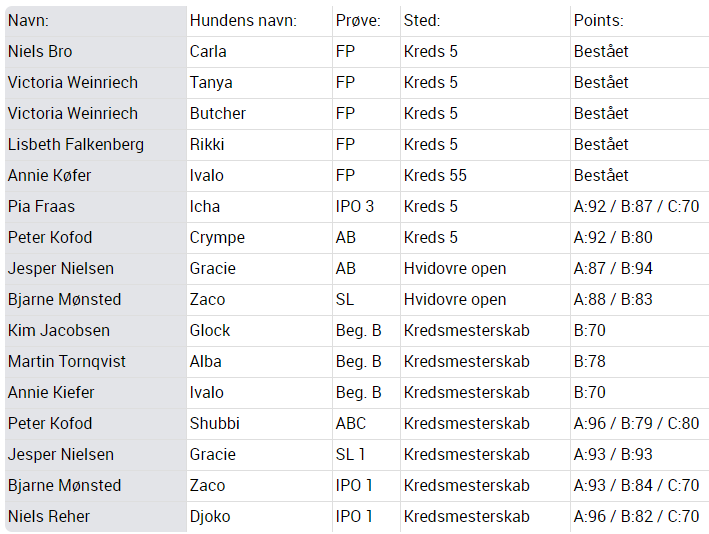This screenshot has width=709, height=534.
Task: Select Annie Kiefer name cell
Action: tap(96, 392)
